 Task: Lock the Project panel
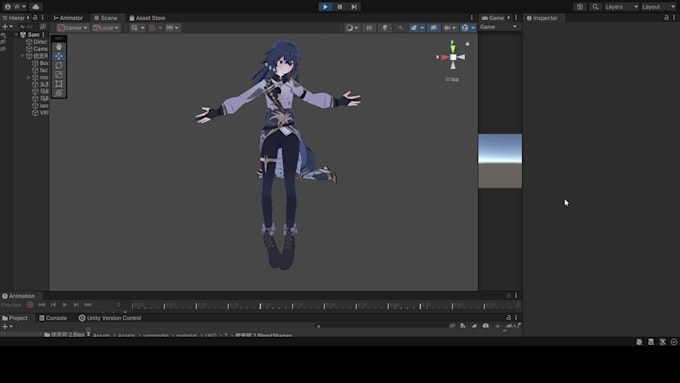[509, 318]
